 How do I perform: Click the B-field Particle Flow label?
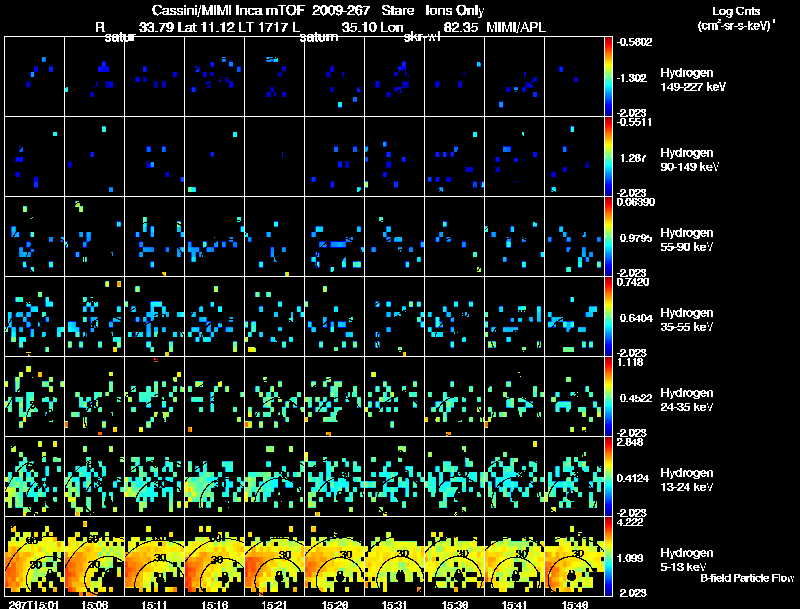tap(747, 578)
